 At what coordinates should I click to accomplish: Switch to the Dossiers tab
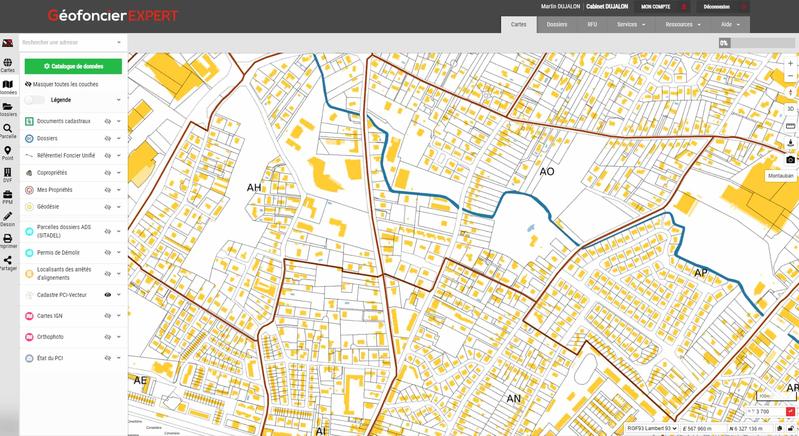tap(557, 24)
